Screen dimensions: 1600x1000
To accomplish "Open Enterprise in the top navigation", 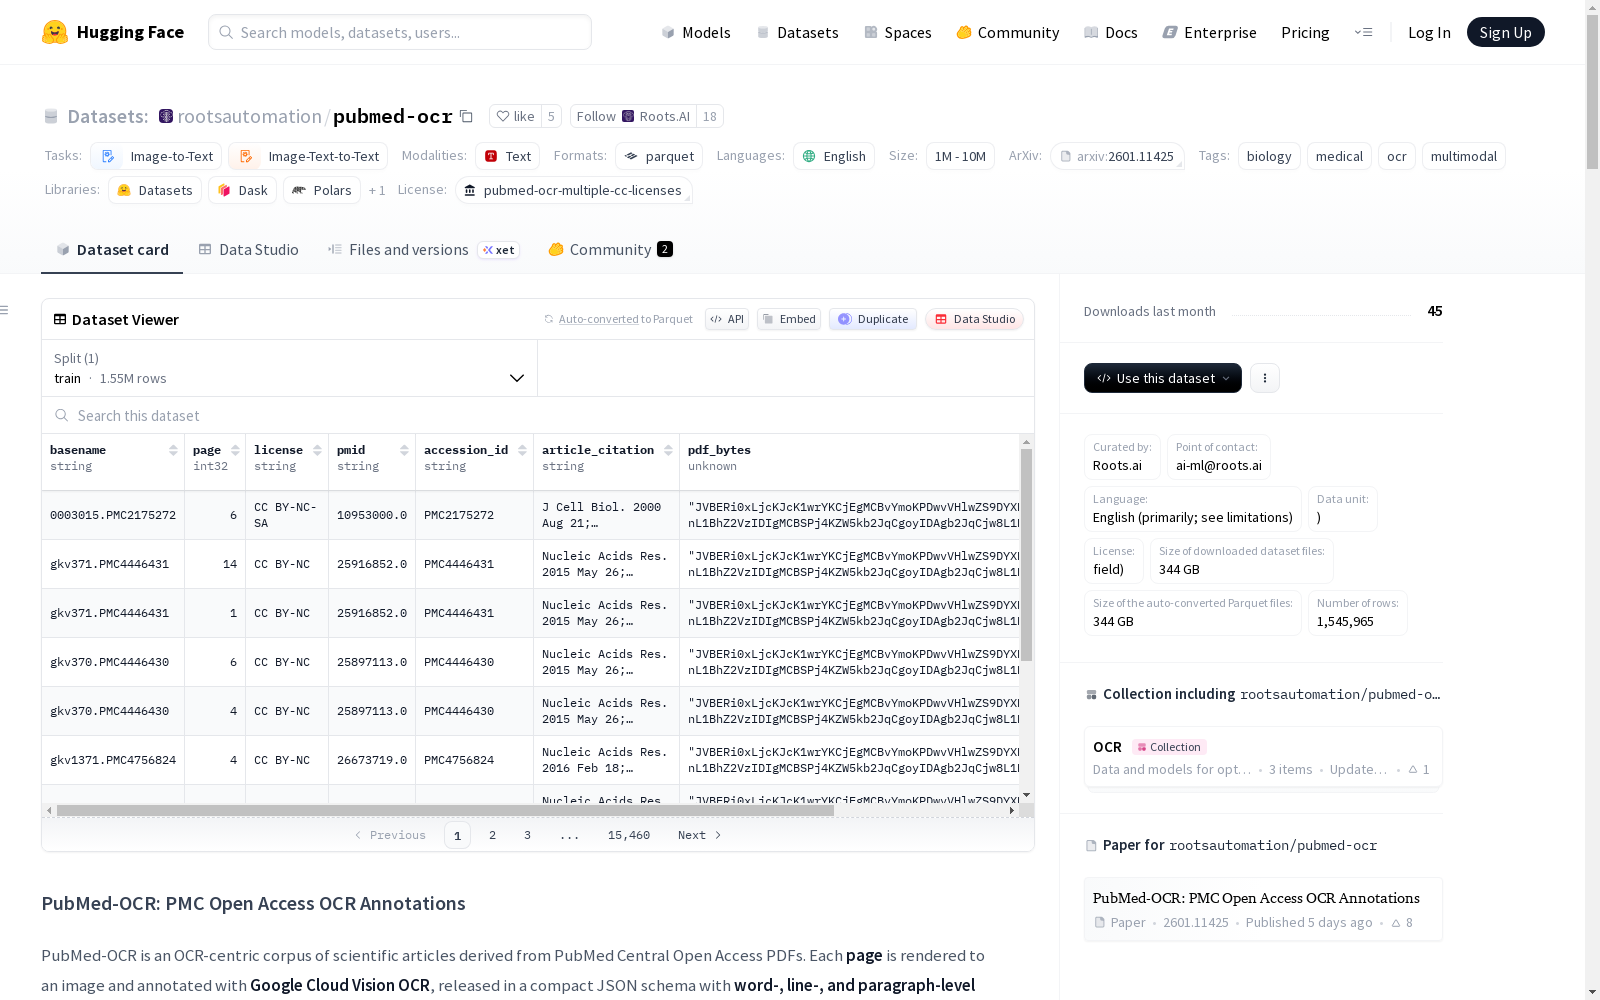I will [1209, 32].
